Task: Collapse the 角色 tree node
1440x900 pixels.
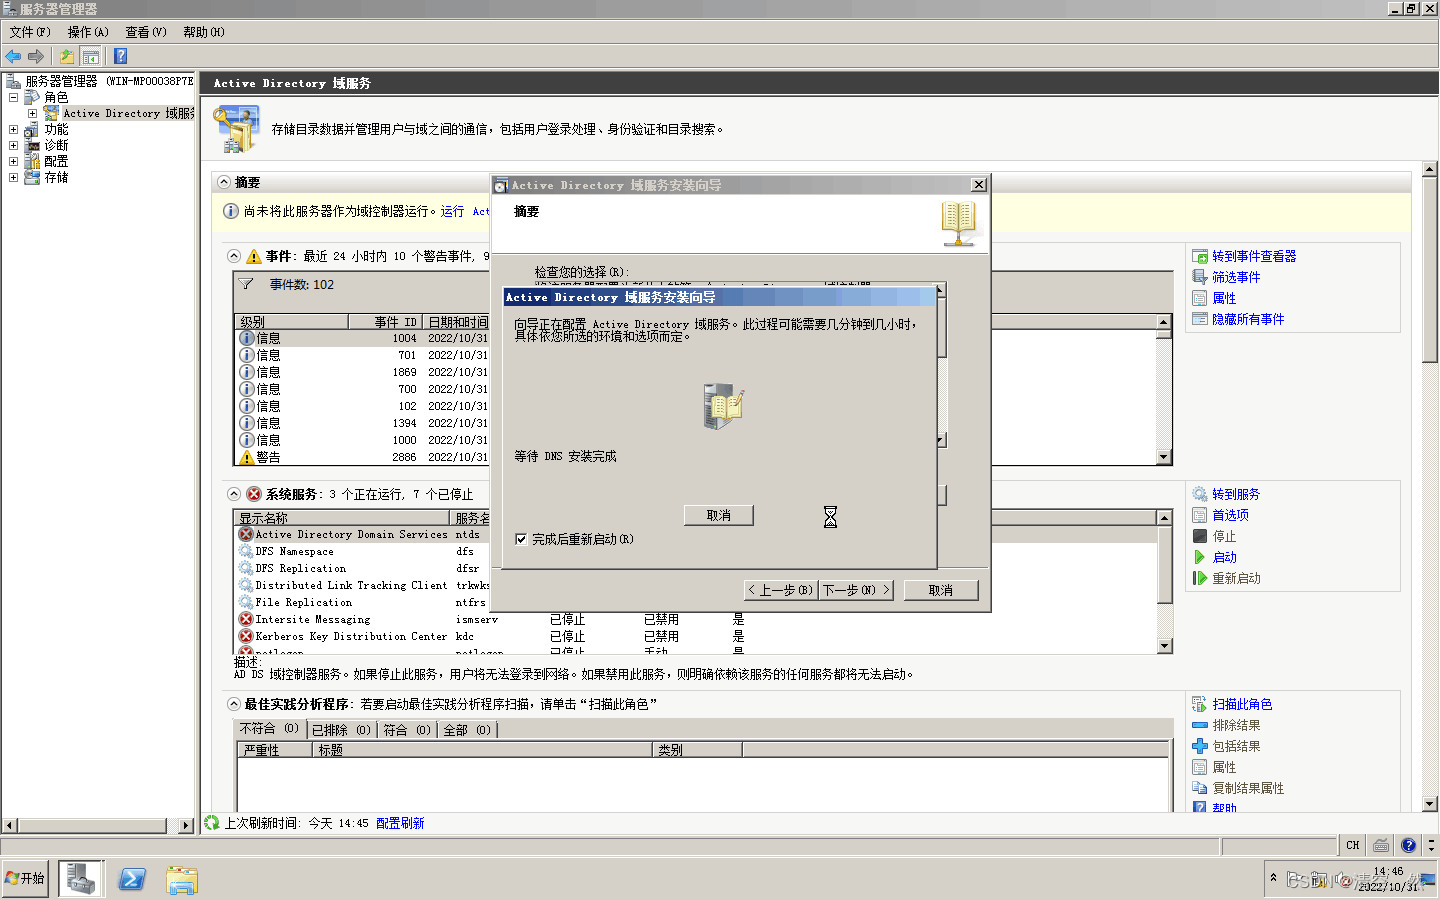Action: (13, 98)
